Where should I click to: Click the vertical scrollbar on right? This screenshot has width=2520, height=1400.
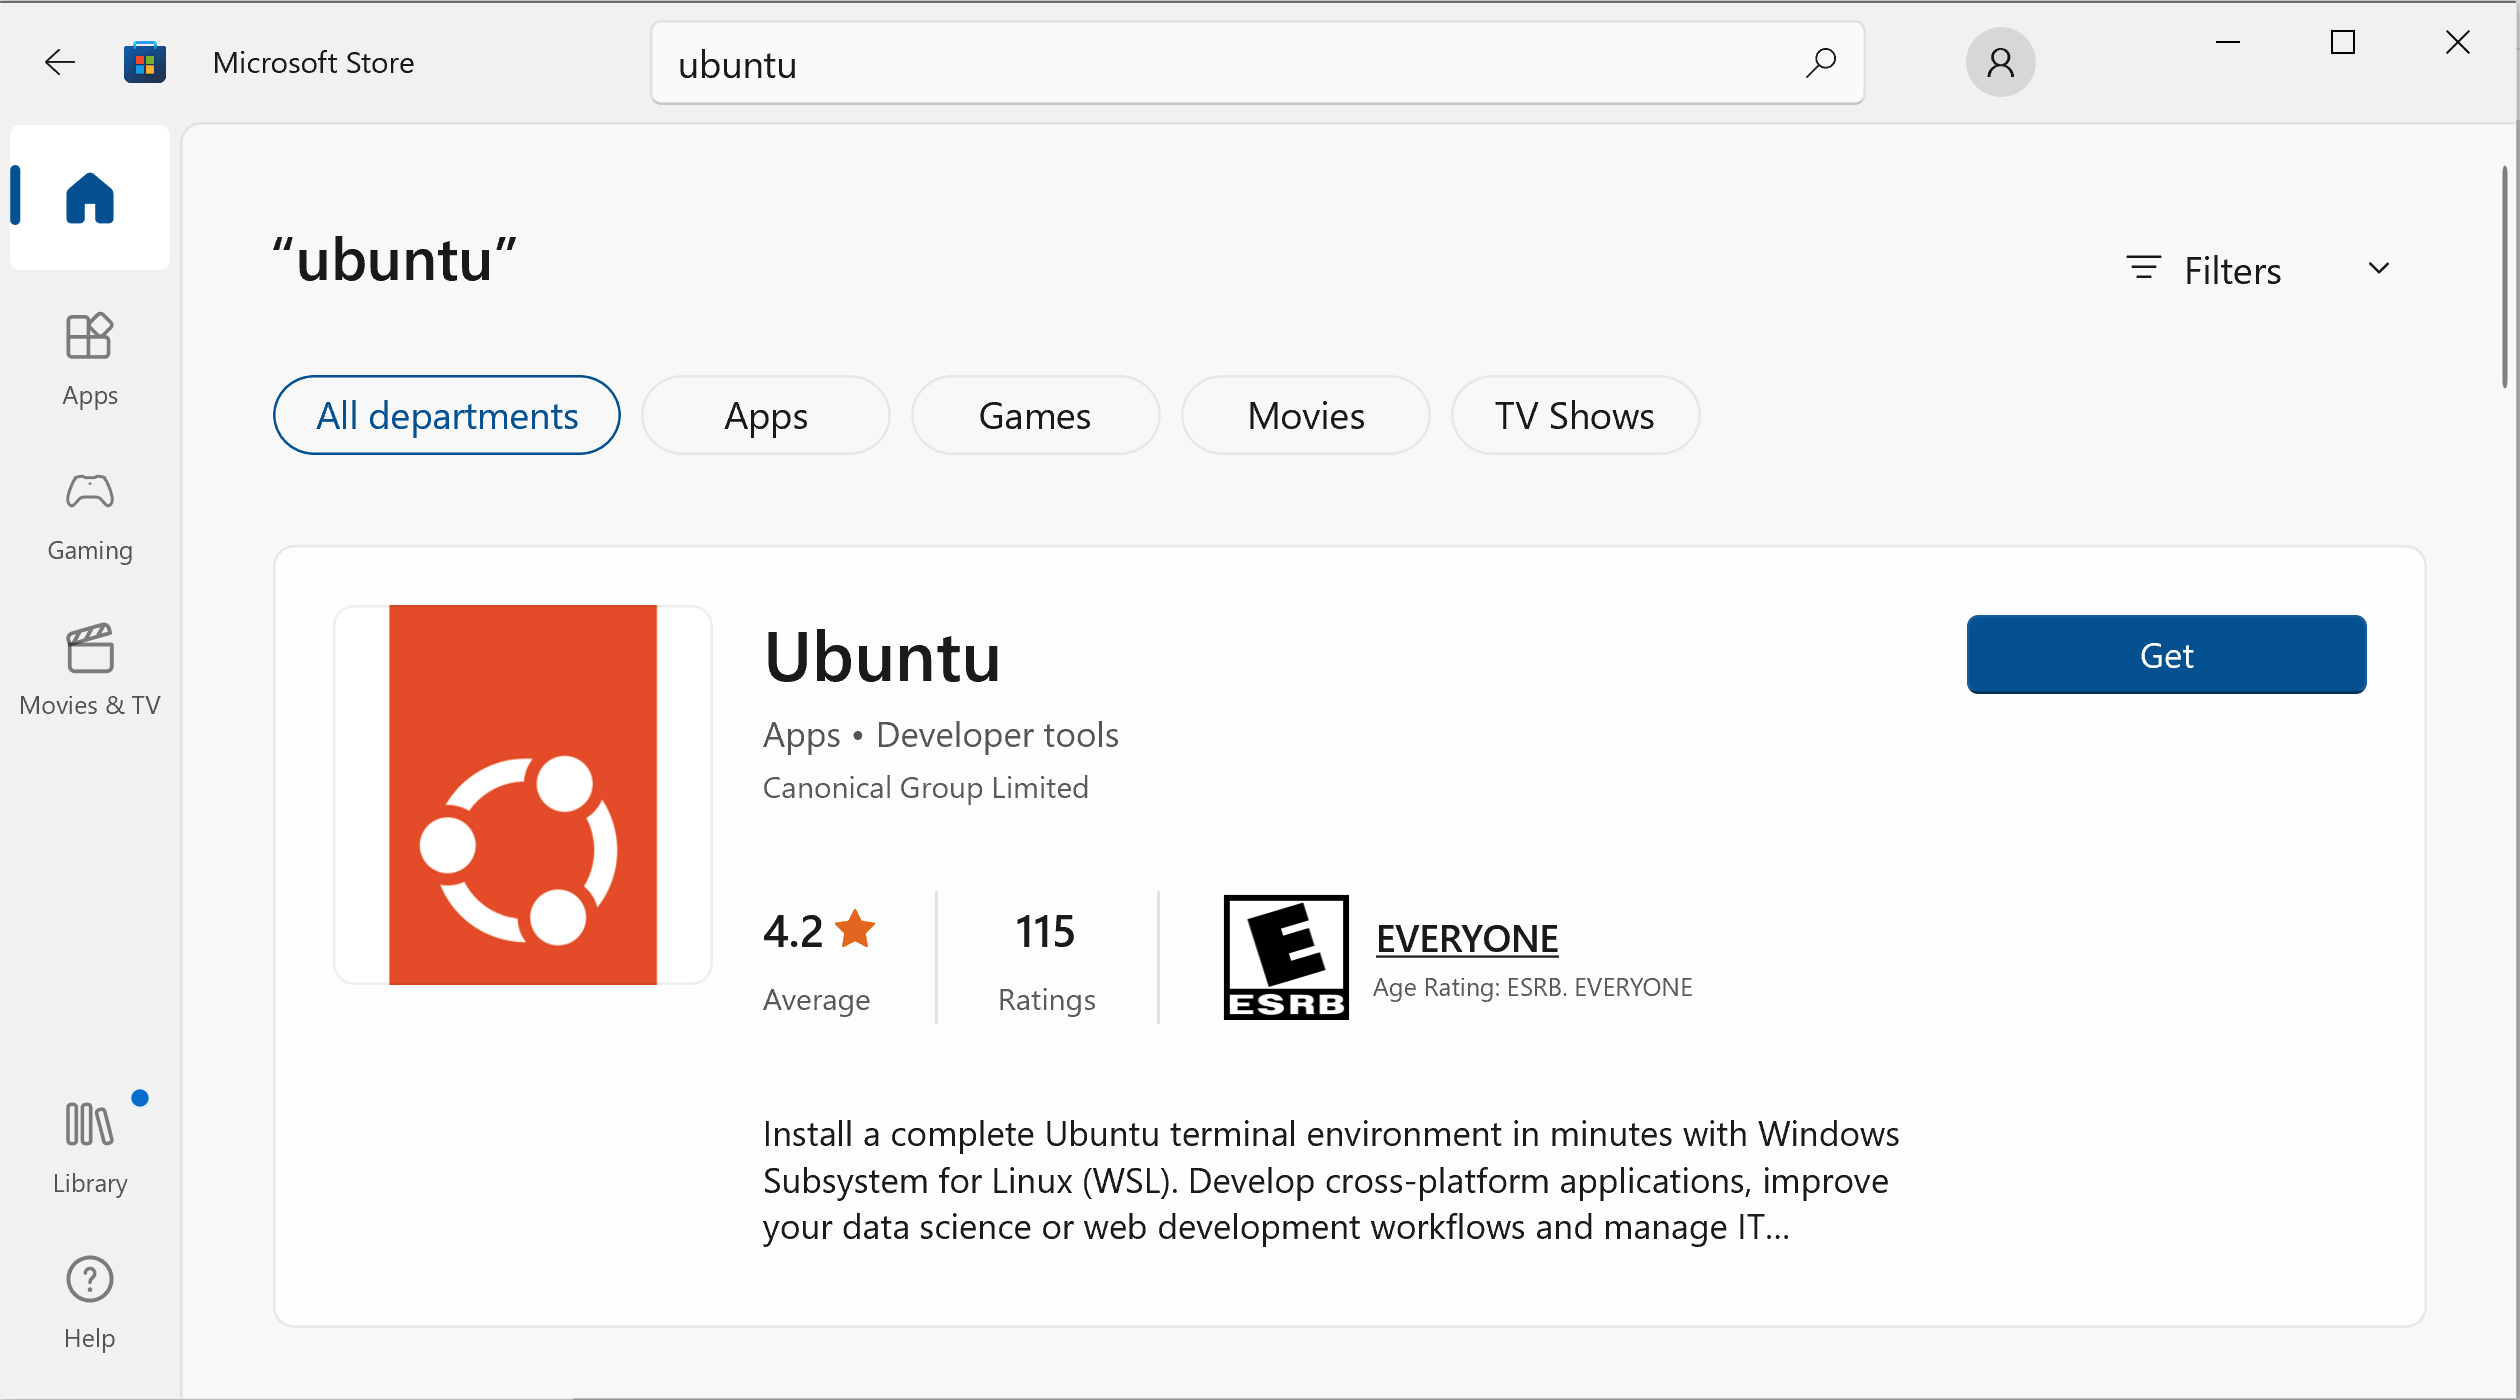2505,276
